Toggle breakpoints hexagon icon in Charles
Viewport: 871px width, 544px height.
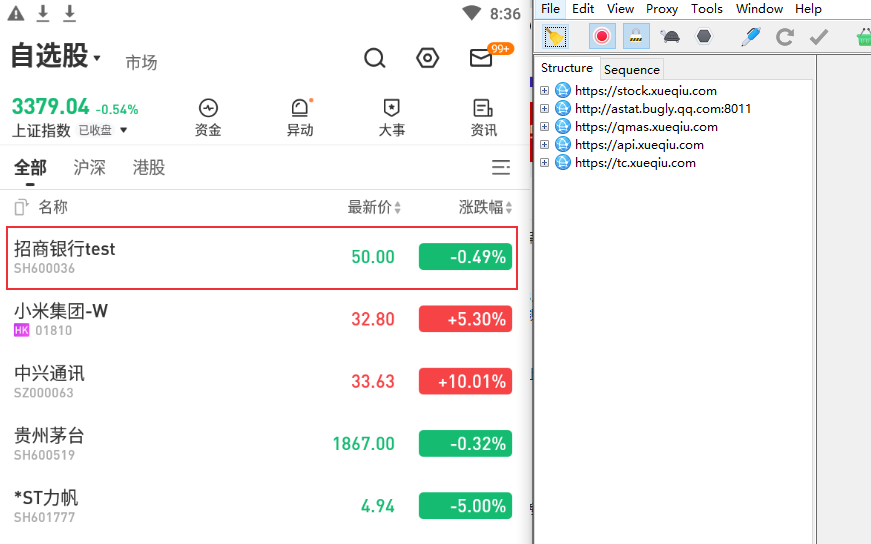[x=704, y=37]
